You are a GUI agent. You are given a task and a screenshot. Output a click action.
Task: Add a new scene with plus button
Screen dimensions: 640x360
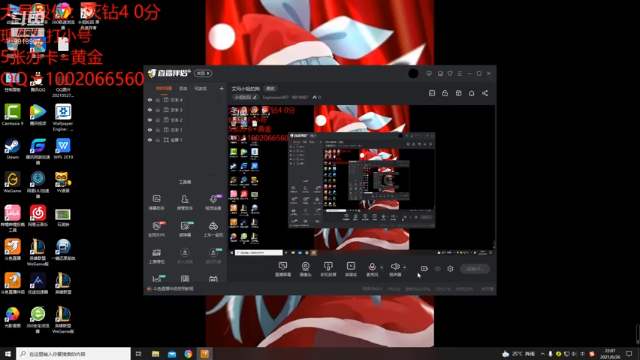pyautogui.click(x=221, y=88)
